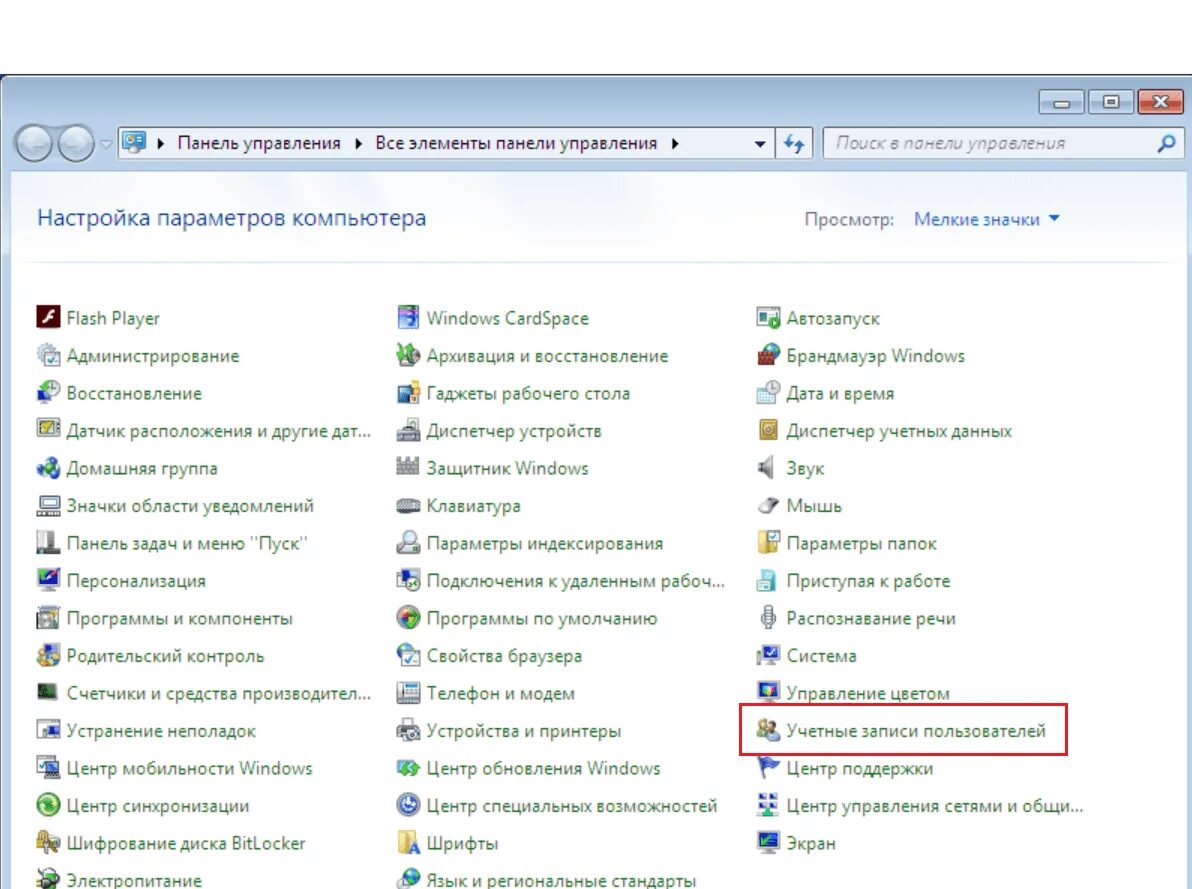
Task: Expand the address bar history dropdown arrow
Action: 759,144
